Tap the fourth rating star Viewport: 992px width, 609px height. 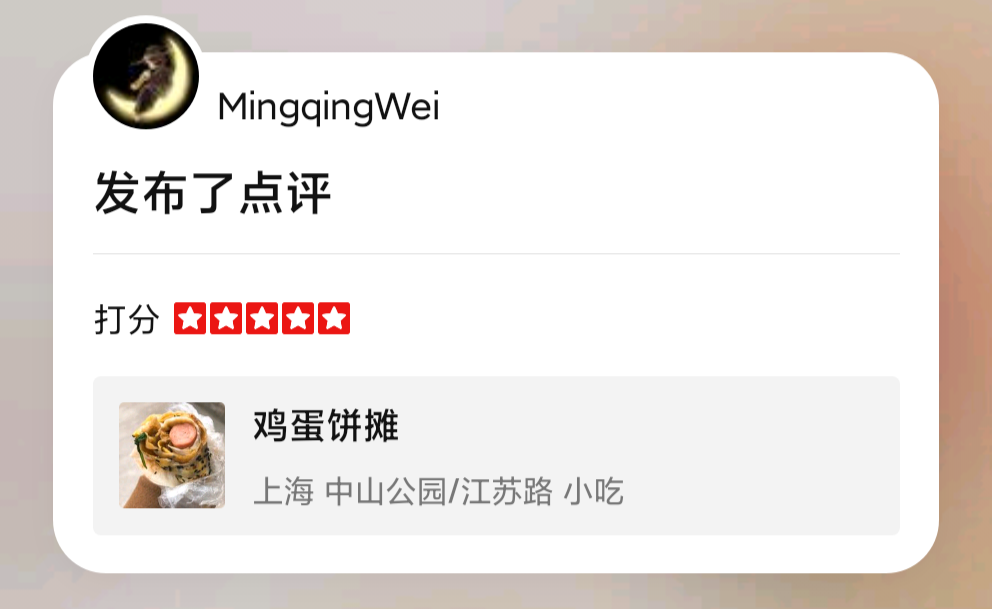298,318
